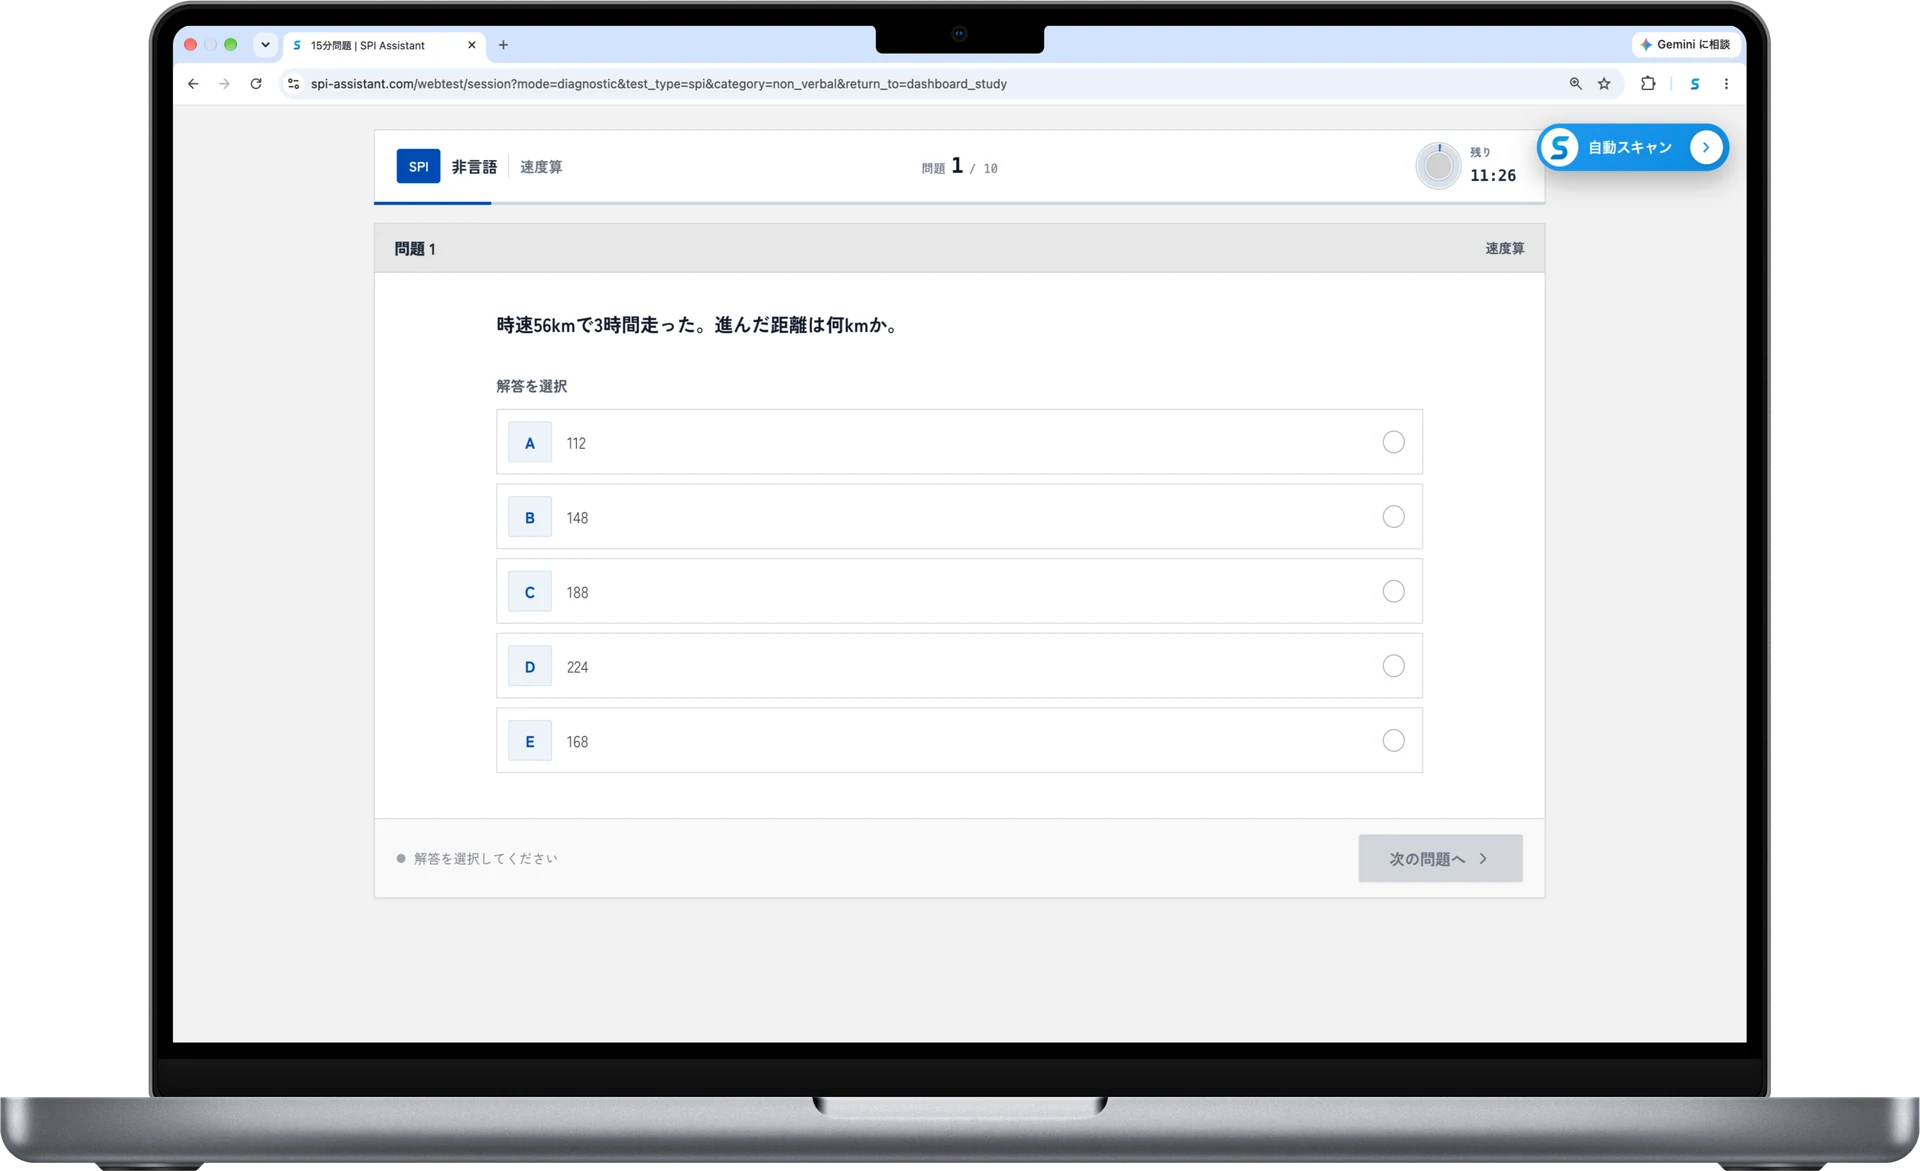
Task: Click the SPI Assistant extension icon in toolbar
Action: coord(1694,84)
